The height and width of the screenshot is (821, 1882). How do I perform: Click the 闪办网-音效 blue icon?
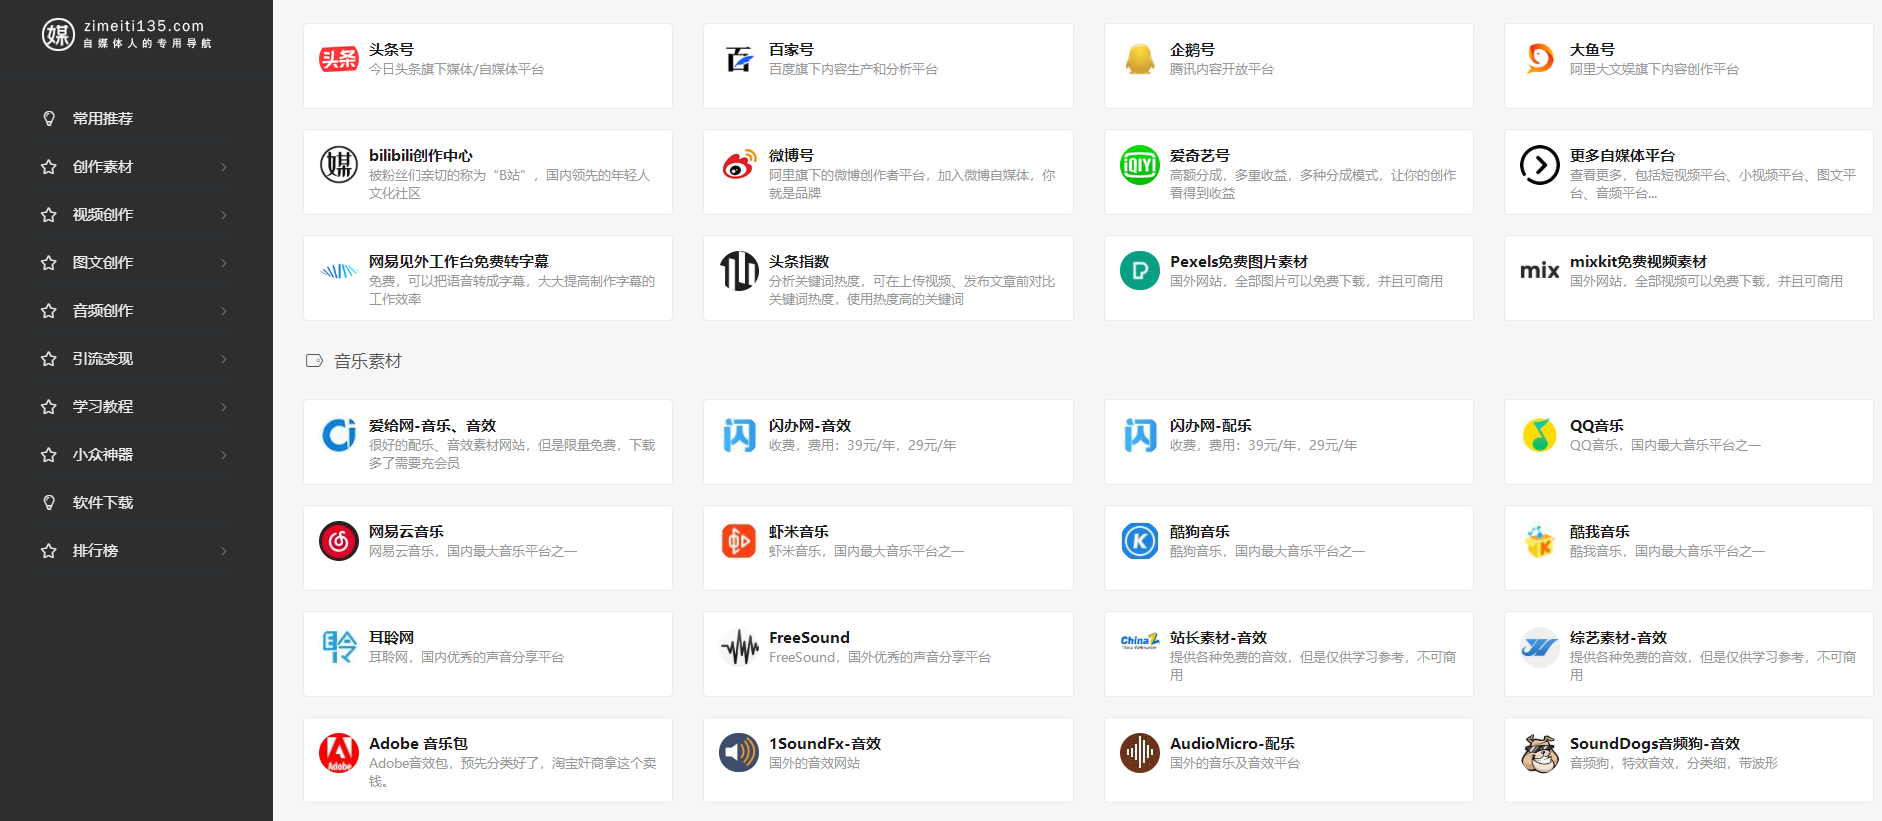pyautogui.click(x=739, y=435)
